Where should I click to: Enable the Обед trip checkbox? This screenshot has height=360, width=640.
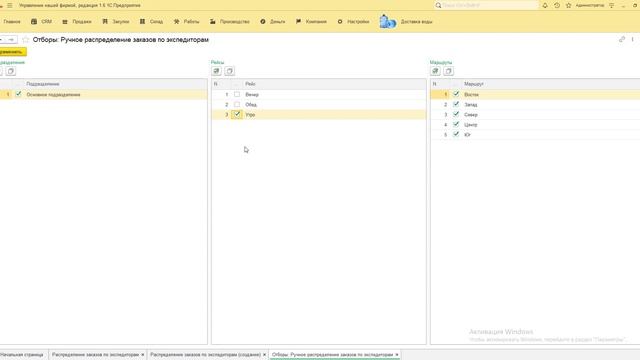(237, 104)
